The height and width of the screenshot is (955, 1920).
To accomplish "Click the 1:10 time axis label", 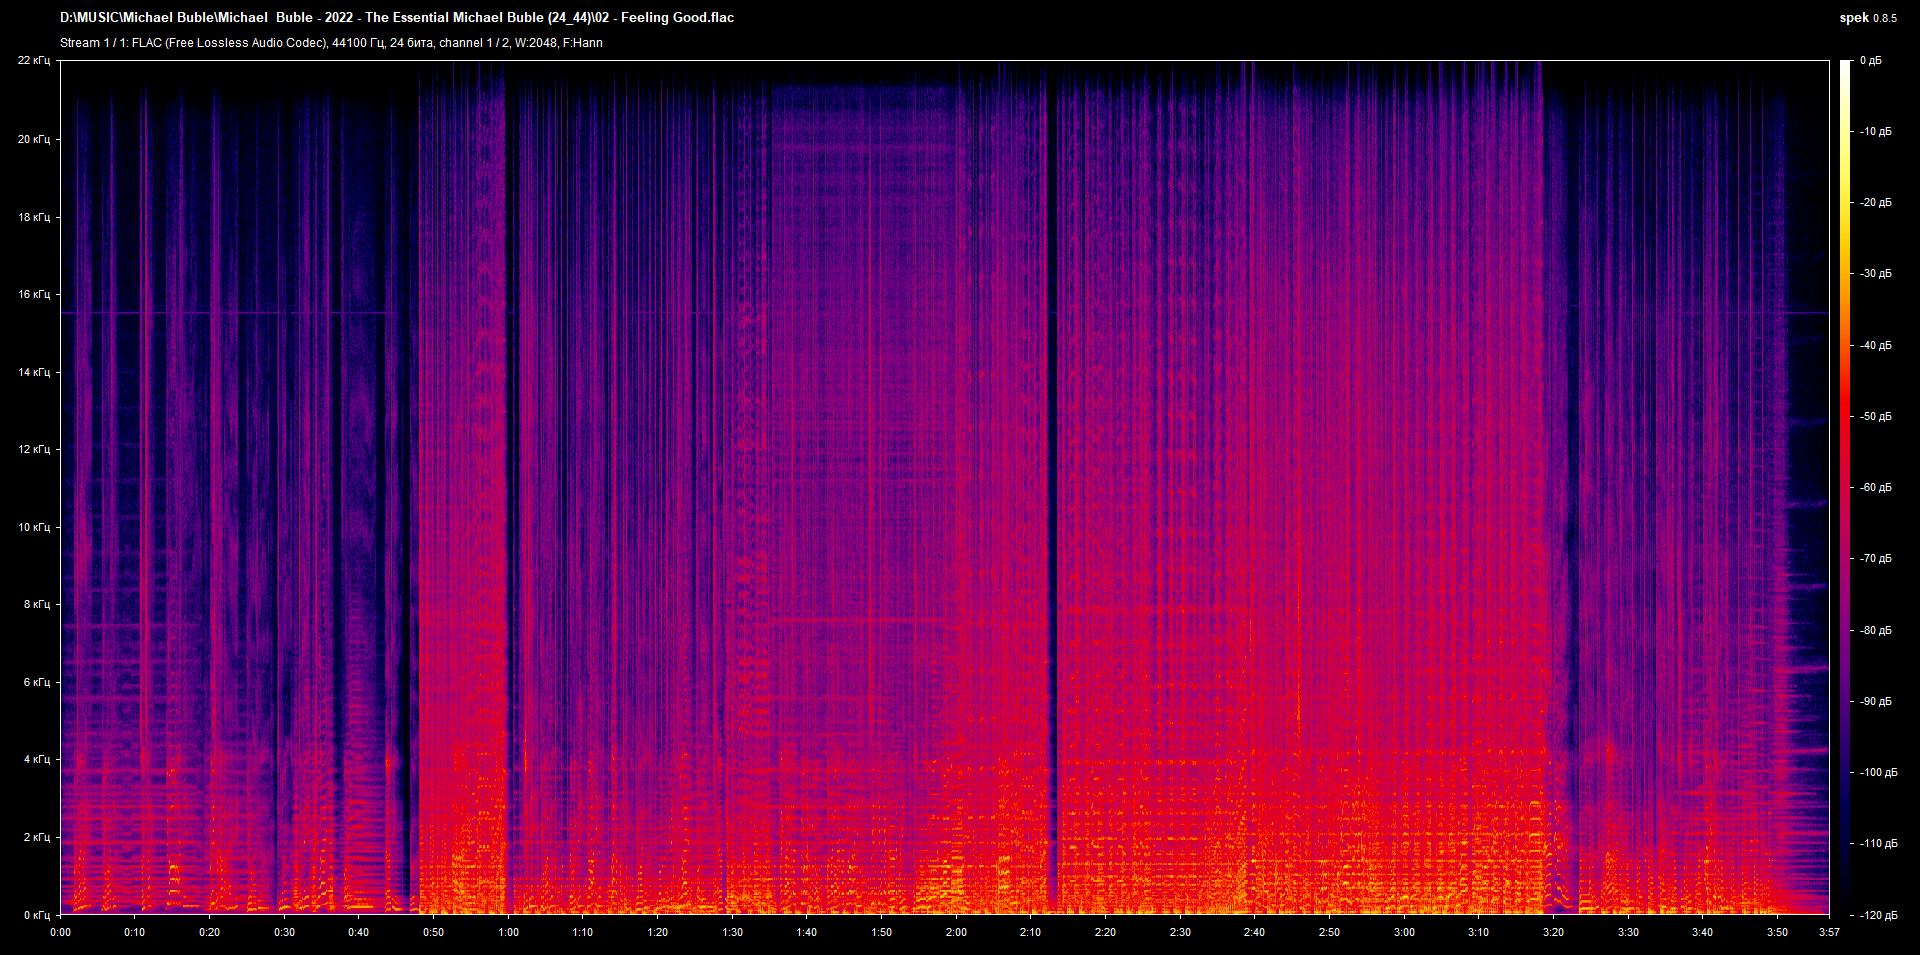I will point(583,932).
